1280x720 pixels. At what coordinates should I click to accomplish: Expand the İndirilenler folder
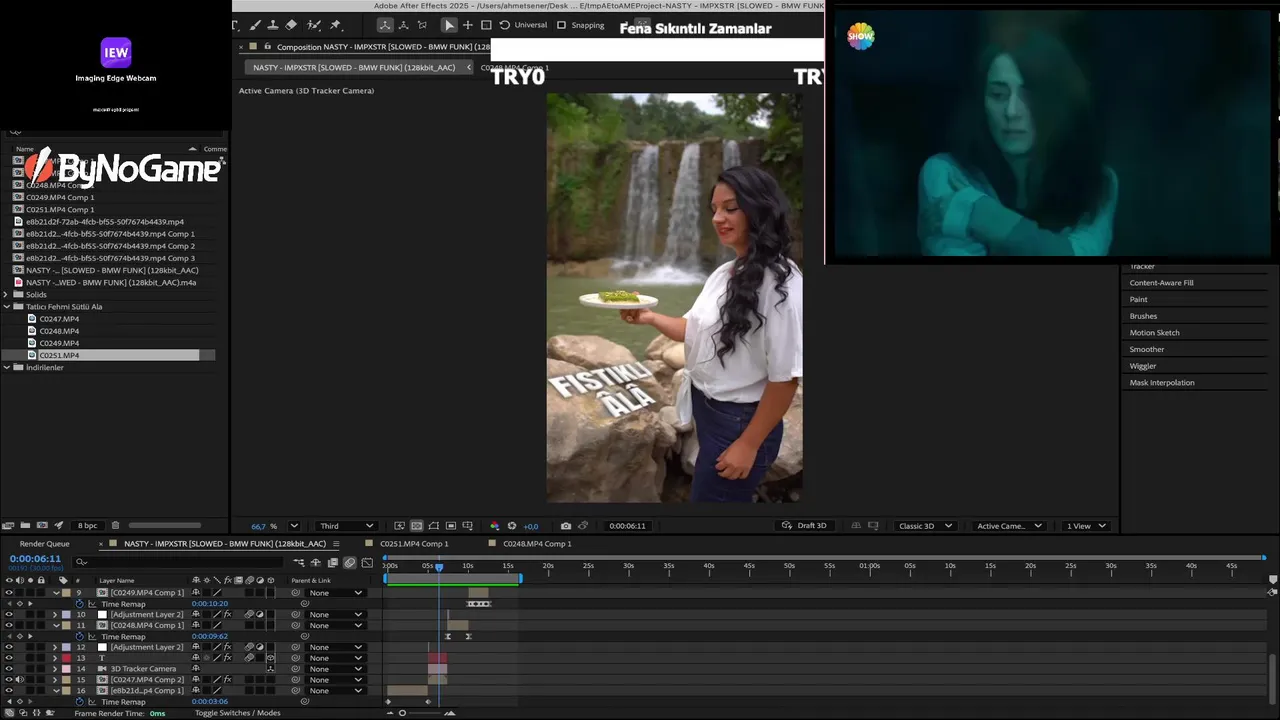[x=6, y=367]
